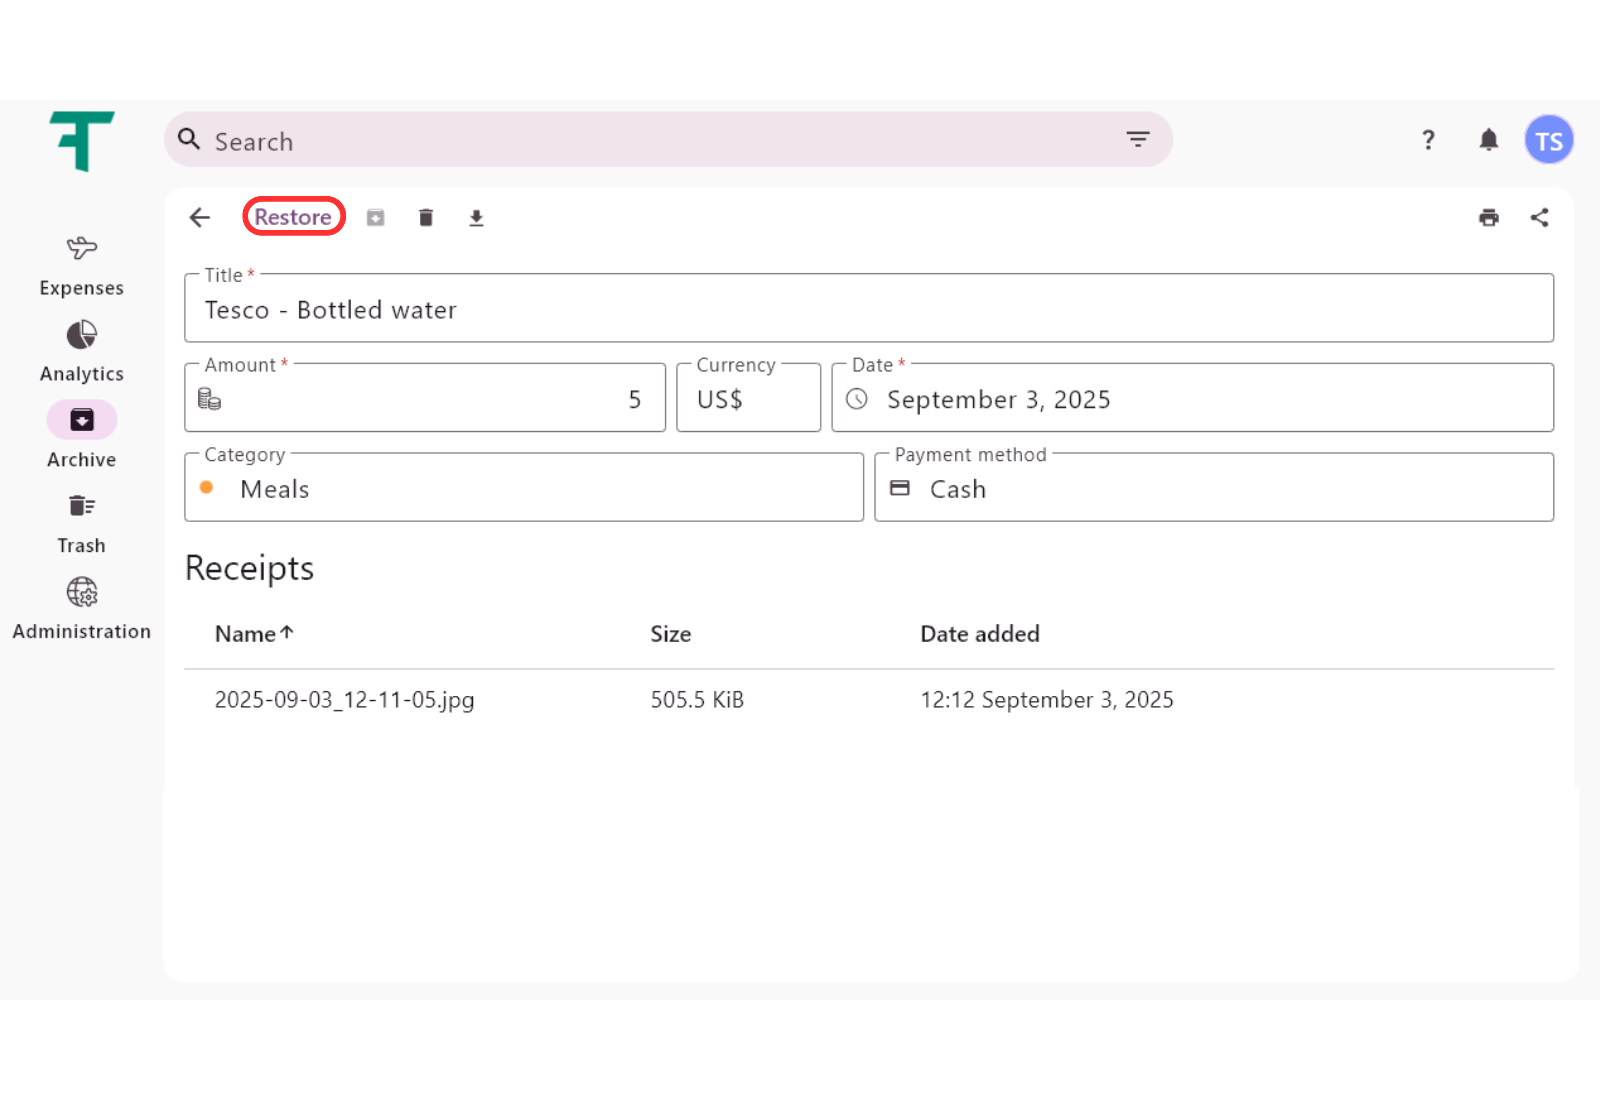Click the Search input field

pos(650,141)
